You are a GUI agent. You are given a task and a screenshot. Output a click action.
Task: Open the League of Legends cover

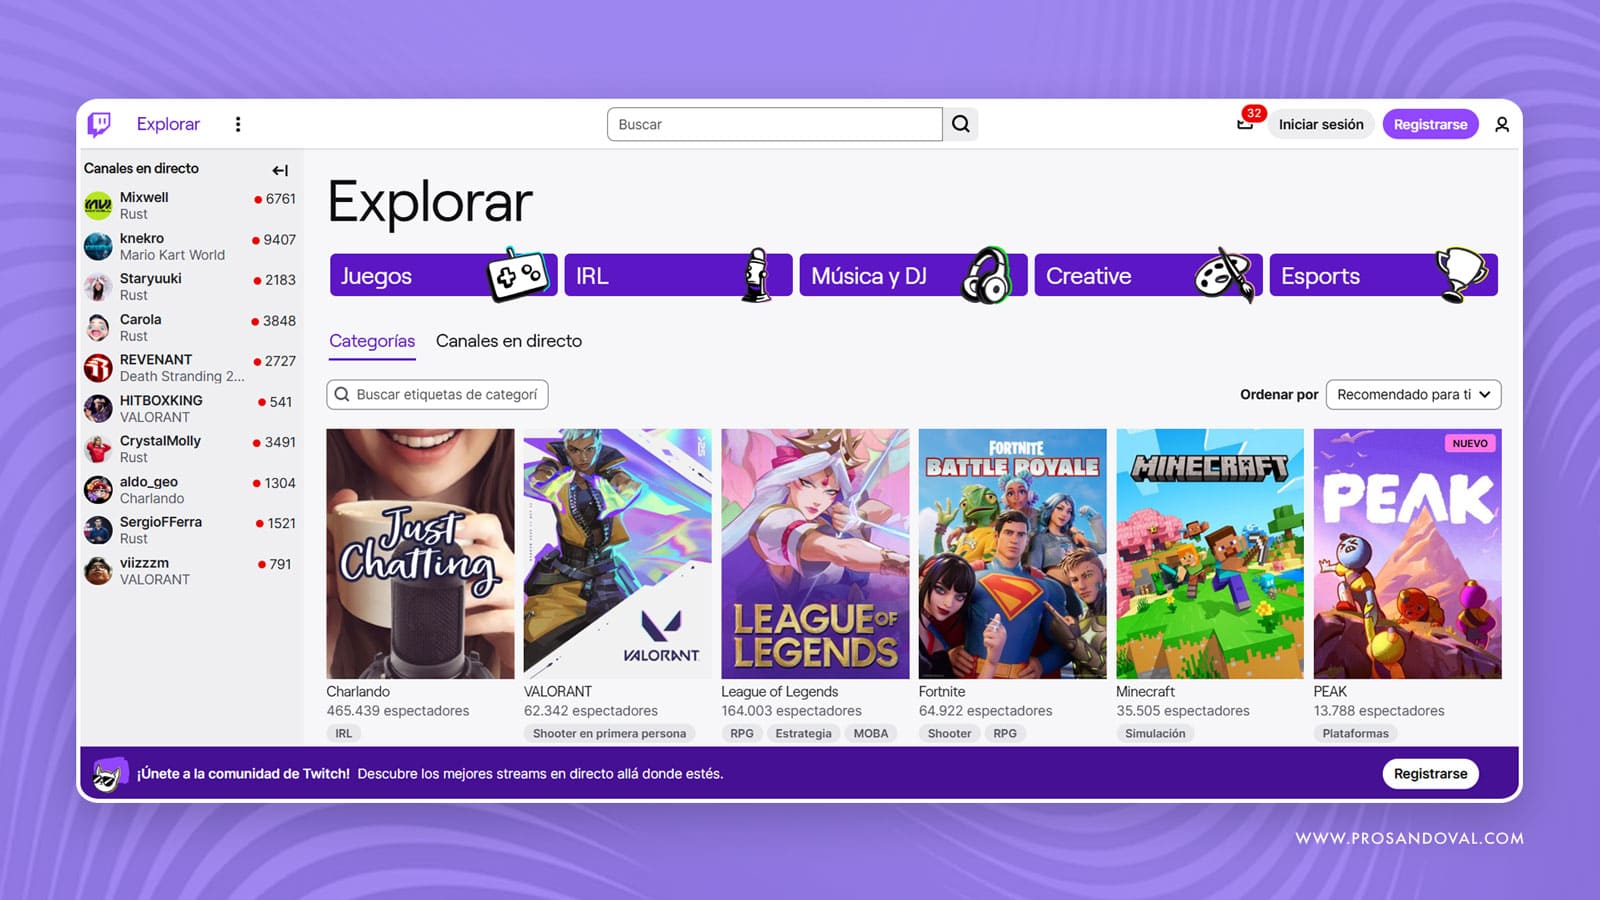pyautogui.click(x=815, y=554)
